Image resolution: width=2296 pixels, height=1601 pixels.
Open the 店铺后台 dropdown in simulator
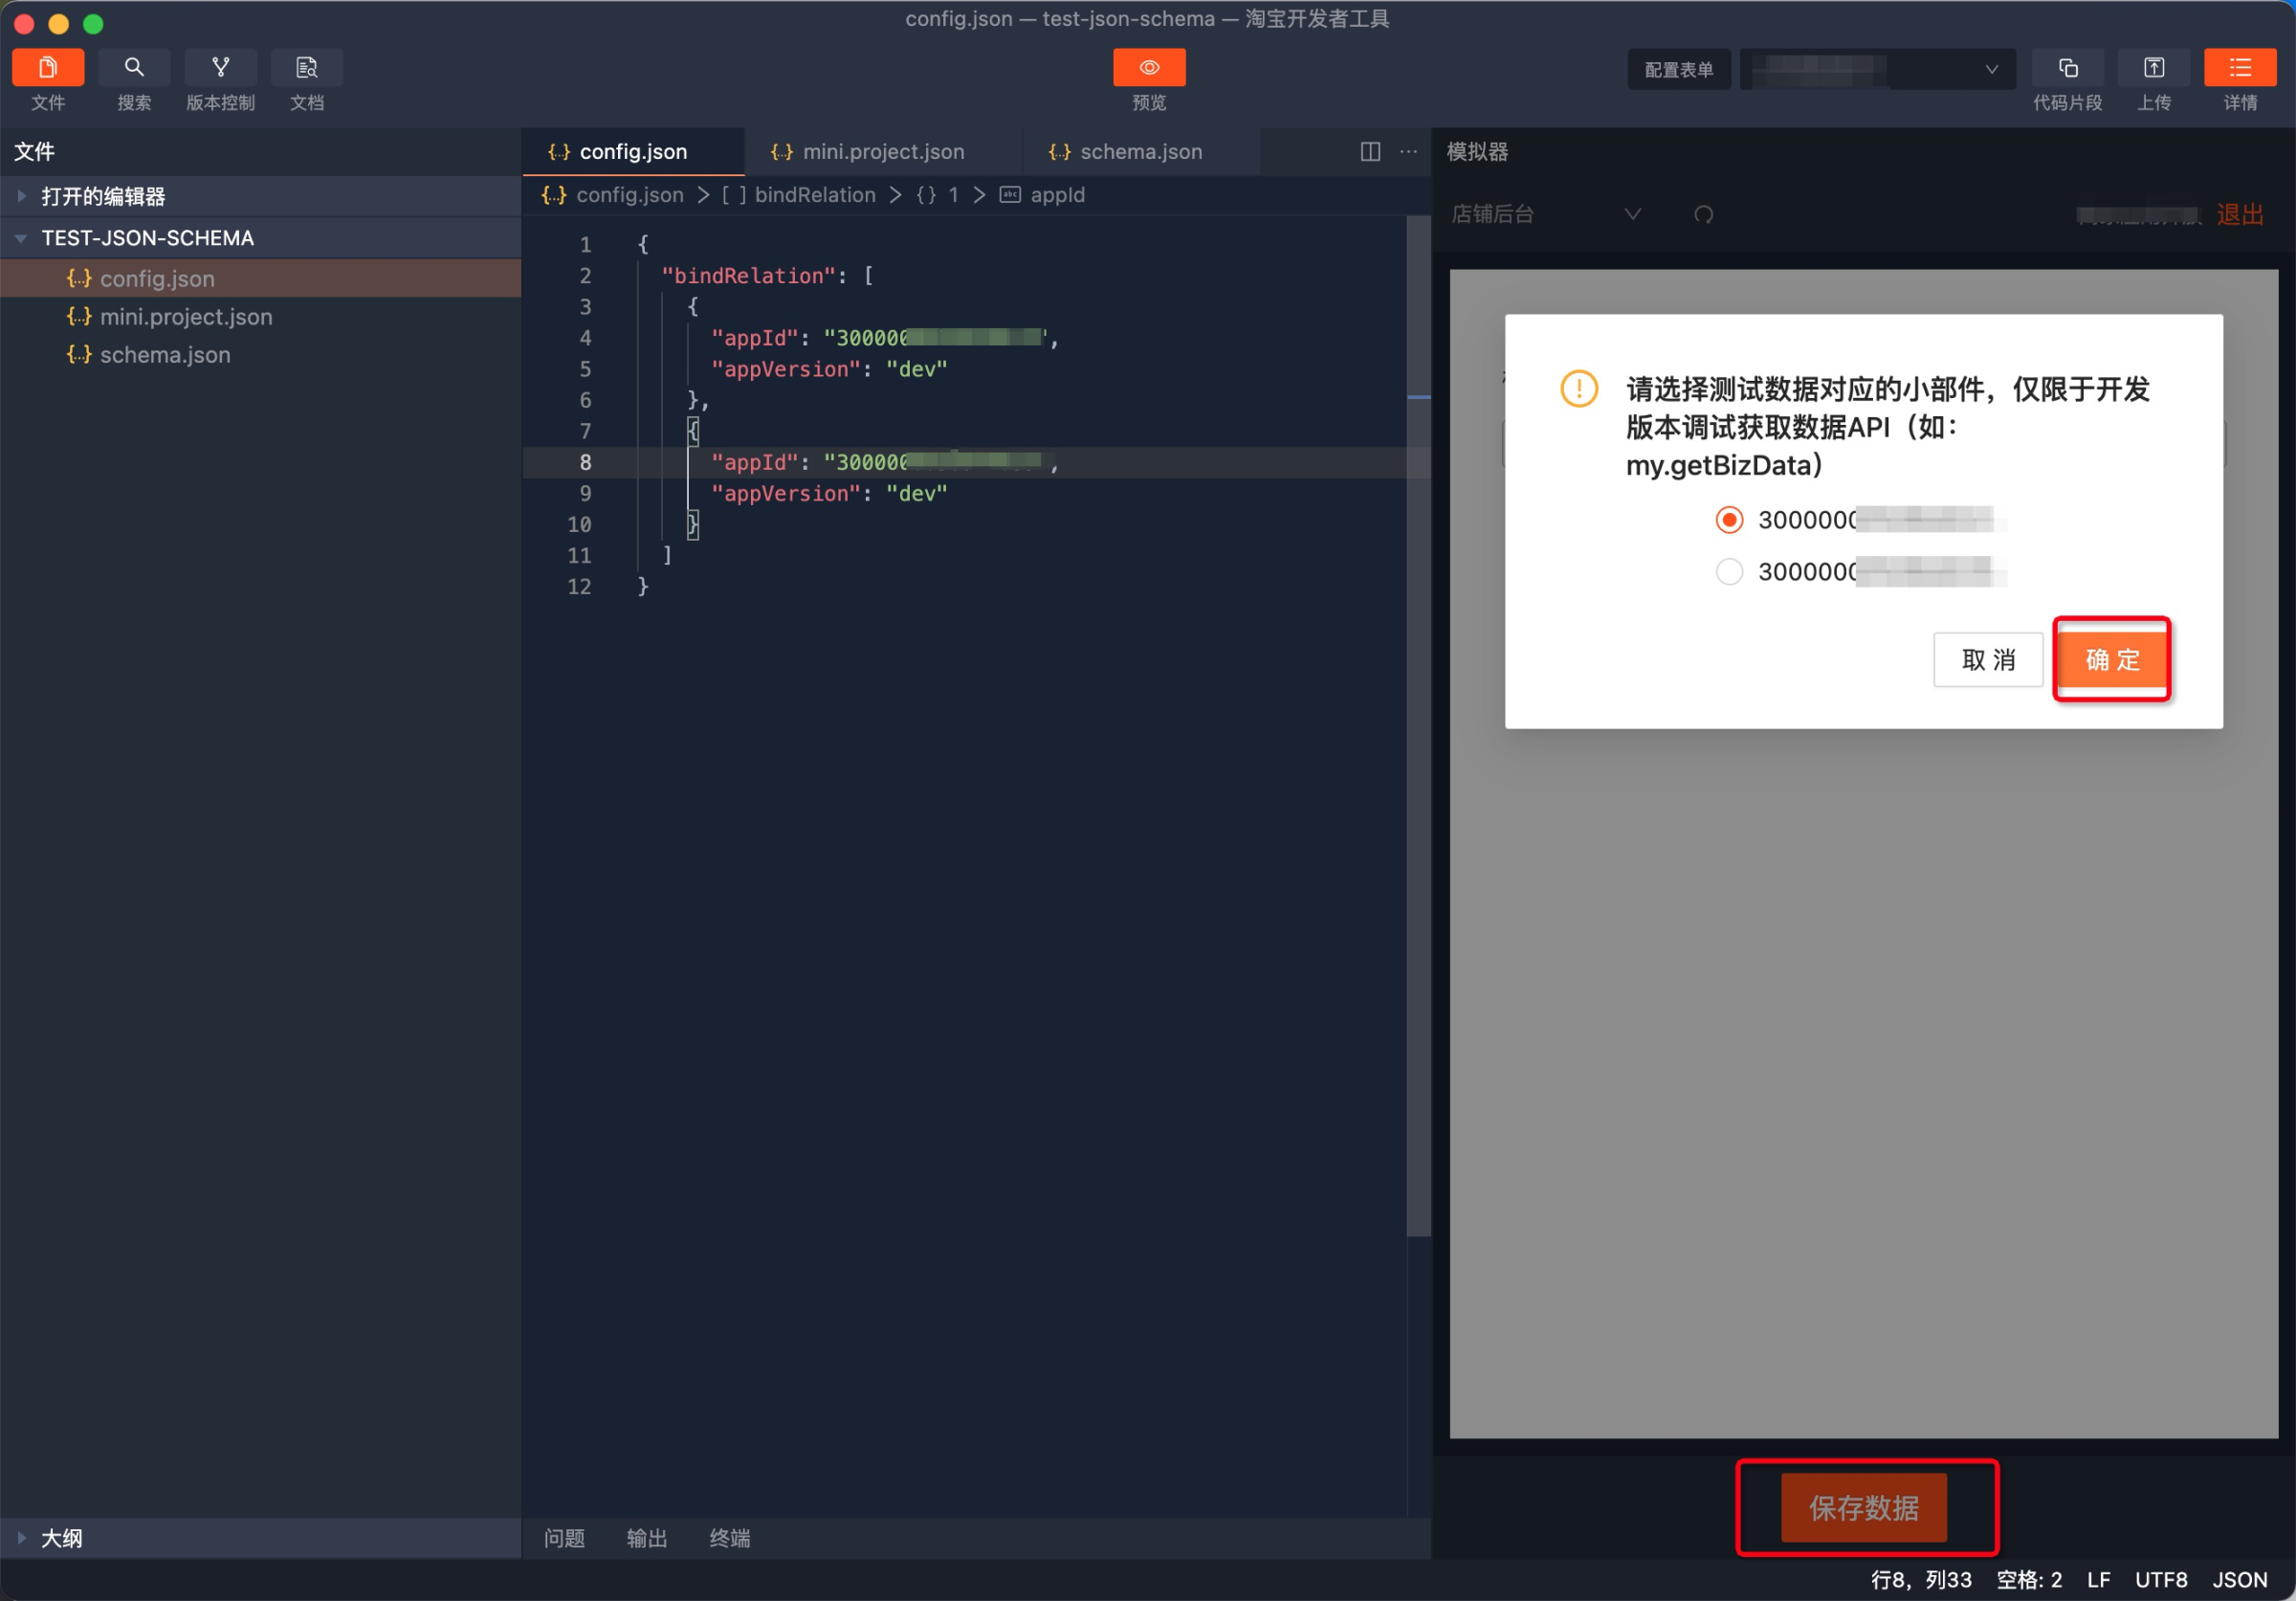[1546, 214]
